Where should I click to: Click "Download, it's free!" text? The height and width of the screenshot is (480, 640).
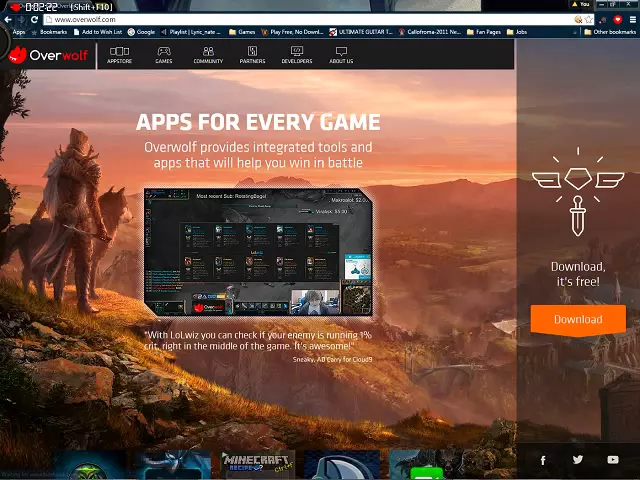[x=578, y=274]
